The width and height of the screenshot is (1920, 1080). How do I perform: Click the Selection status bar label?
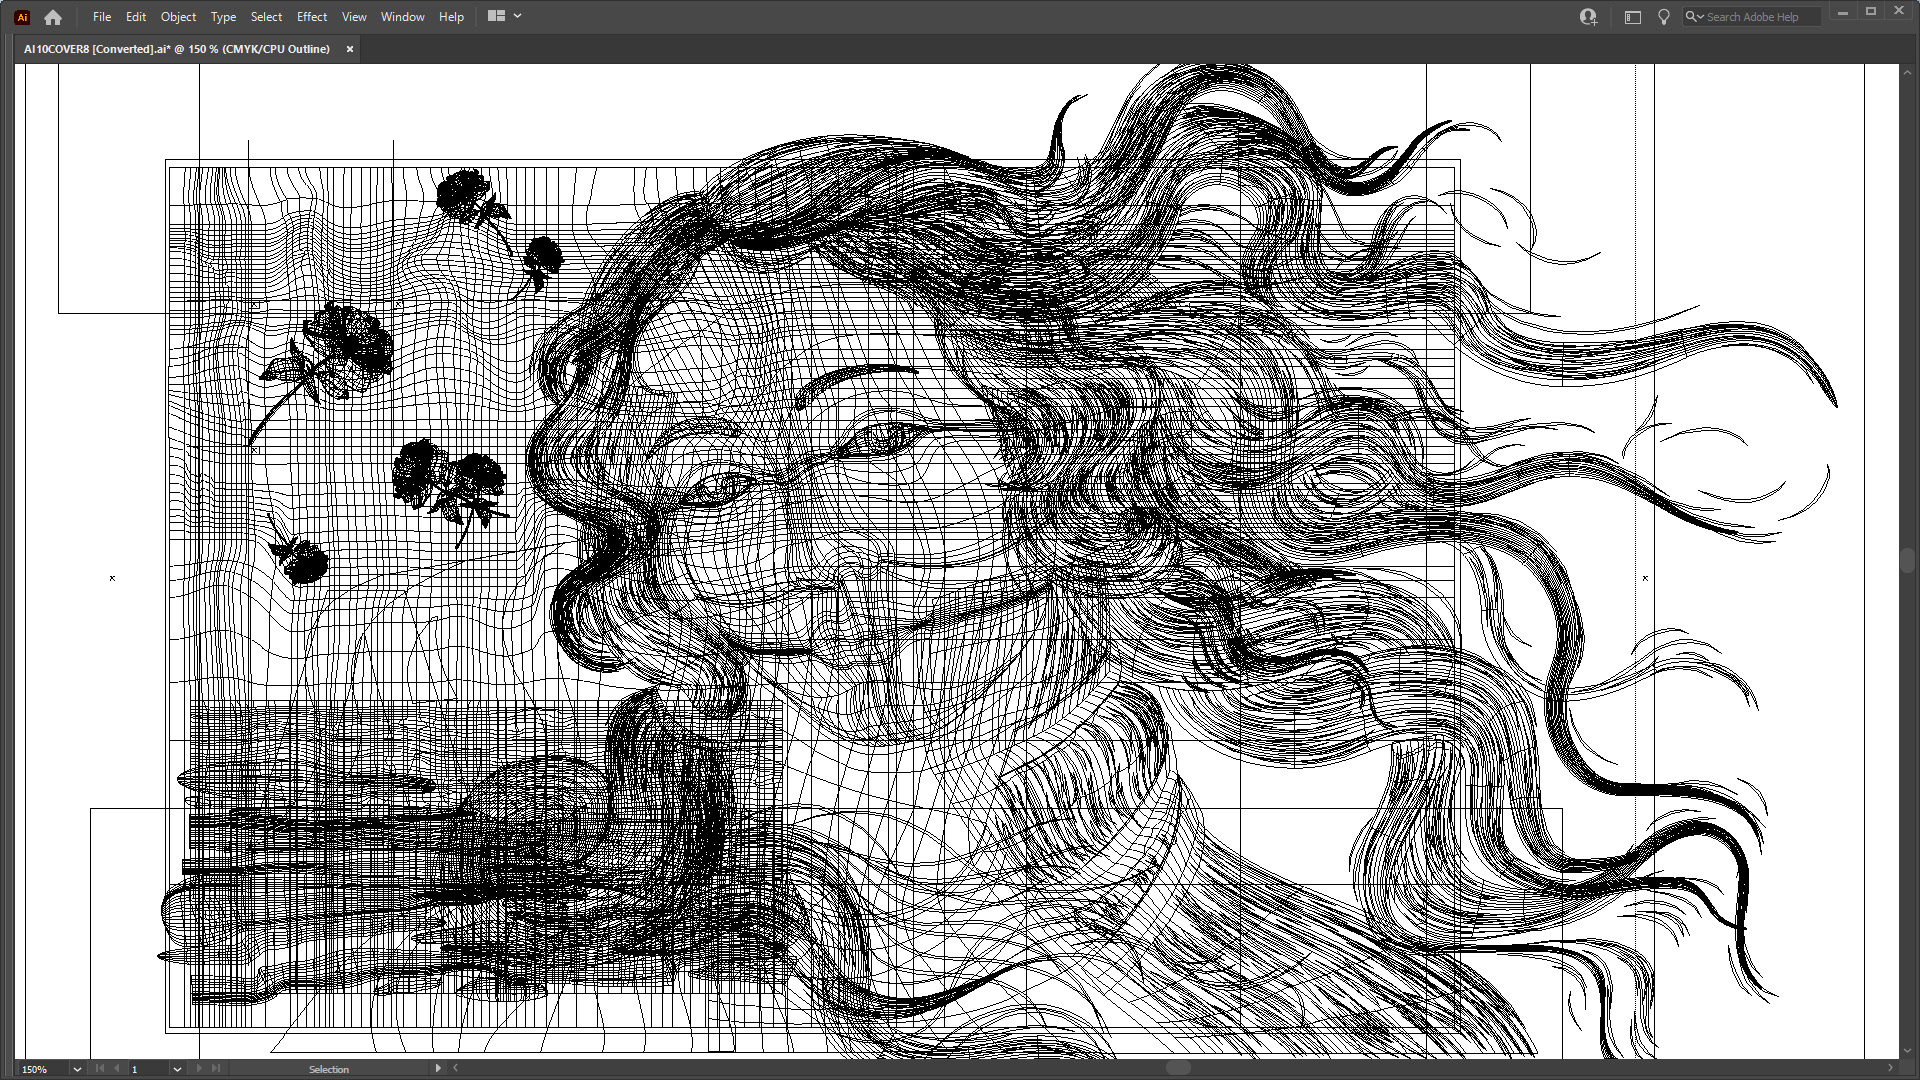[329, 1069]
